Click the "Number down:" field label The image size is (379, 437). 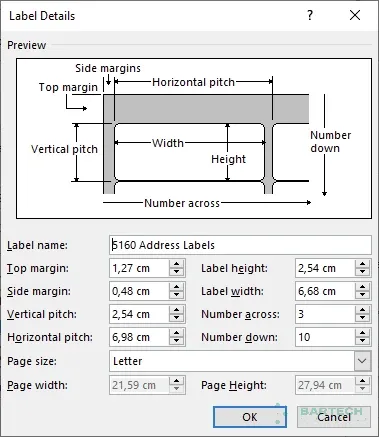tap(239, 337)
